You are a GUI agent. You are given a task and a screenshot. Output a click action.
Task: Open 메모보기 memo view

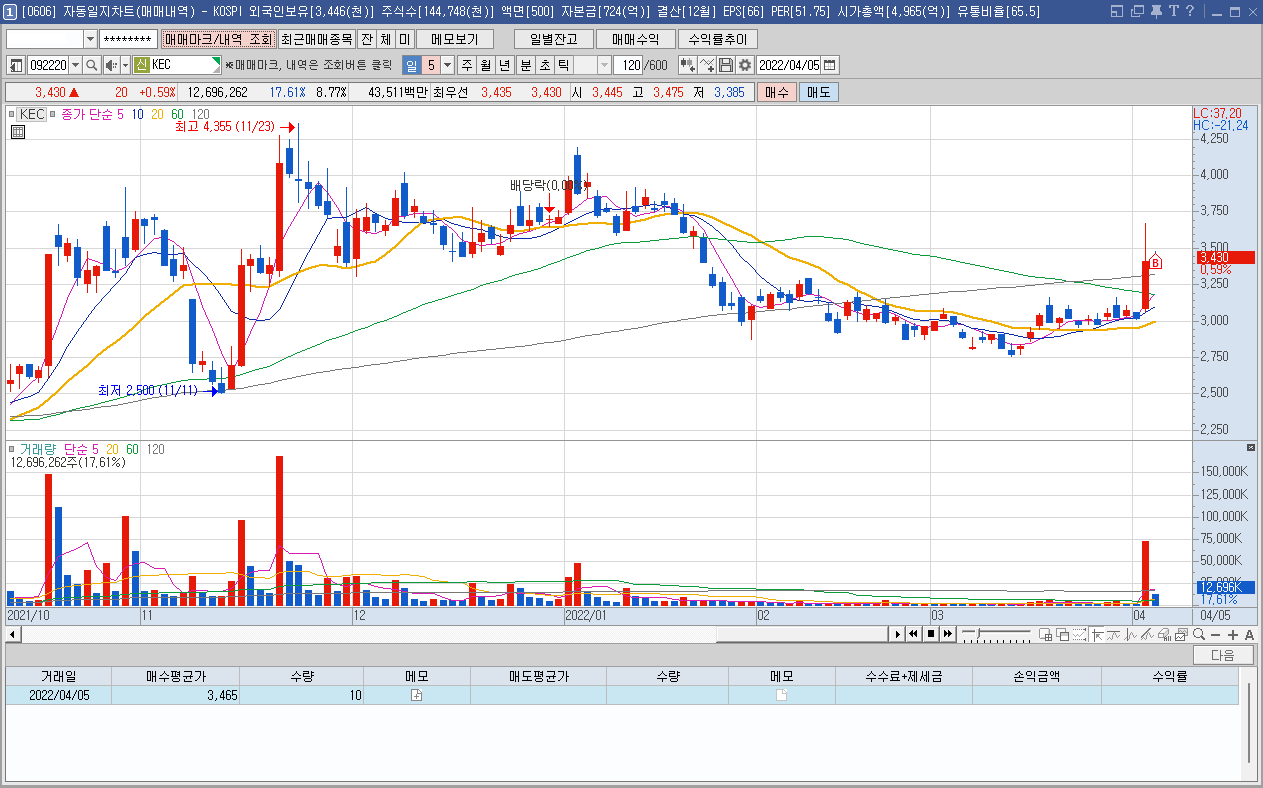[x=455, y=39]
